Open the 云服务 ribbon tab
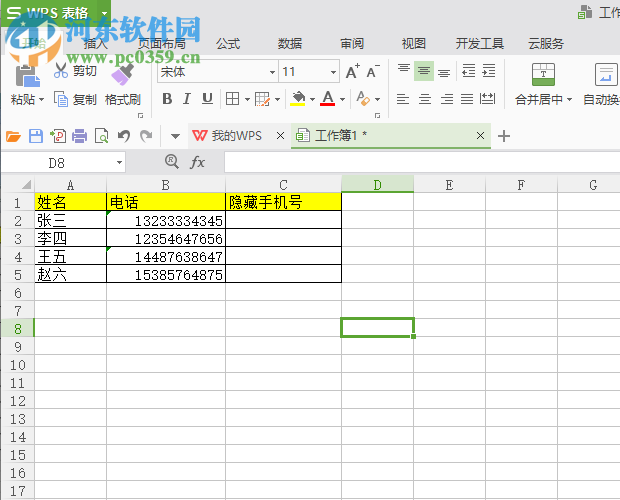The height and width of the screenshot is (500, 620). click(546, 43)
